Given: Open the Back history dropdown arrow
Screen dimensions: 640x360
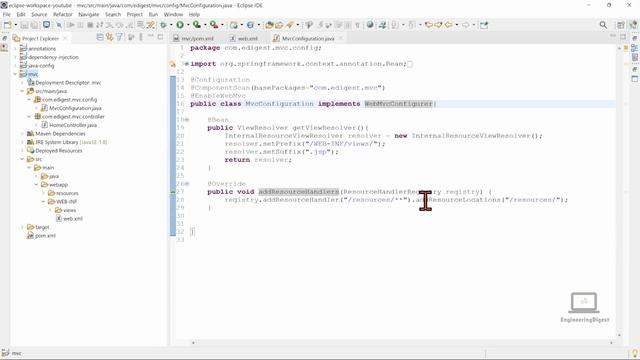Looking at the screenshot, I should click(456, 25).
